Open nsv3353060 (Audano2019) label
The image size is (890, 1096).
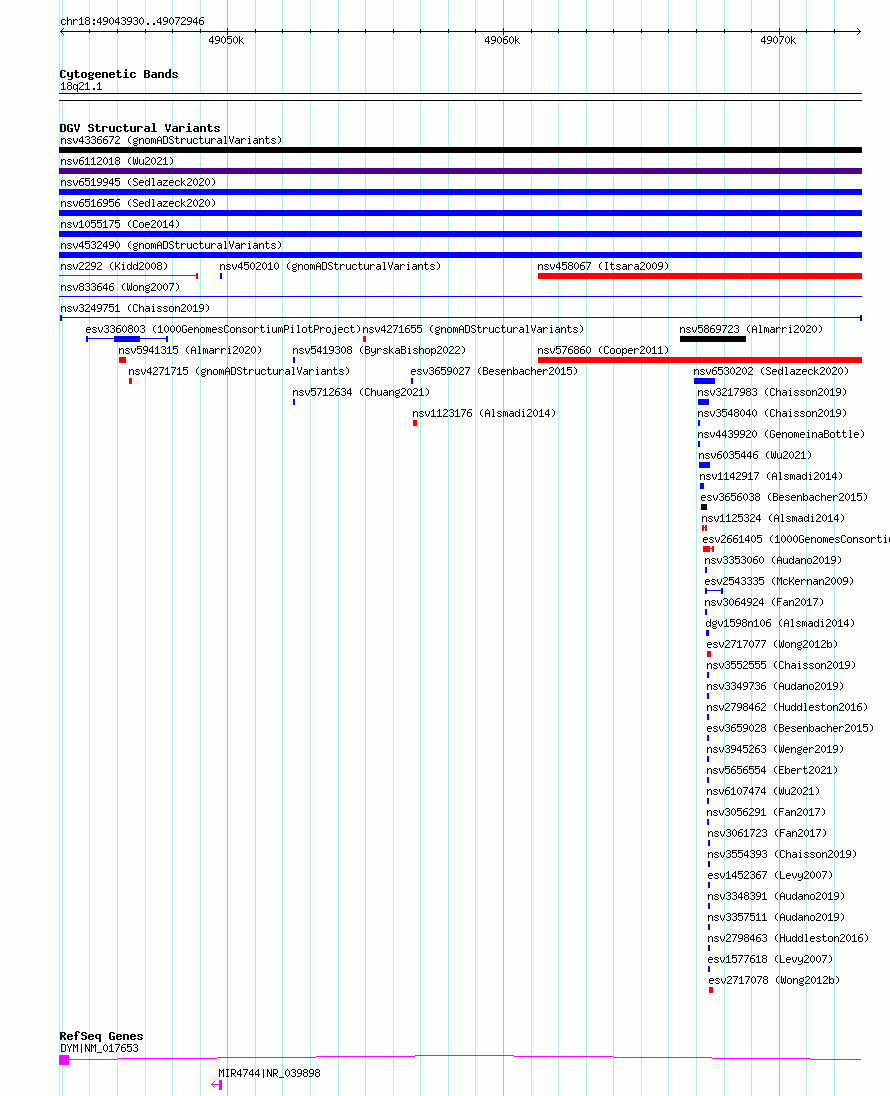773,560
